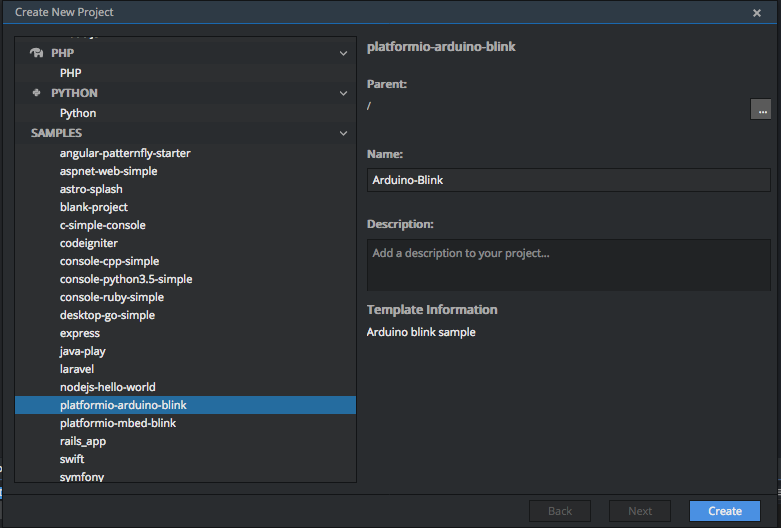Pick platformio-mbed-blink sample
Viewport: 781px width, 528px height.
(x=185, y=423)
